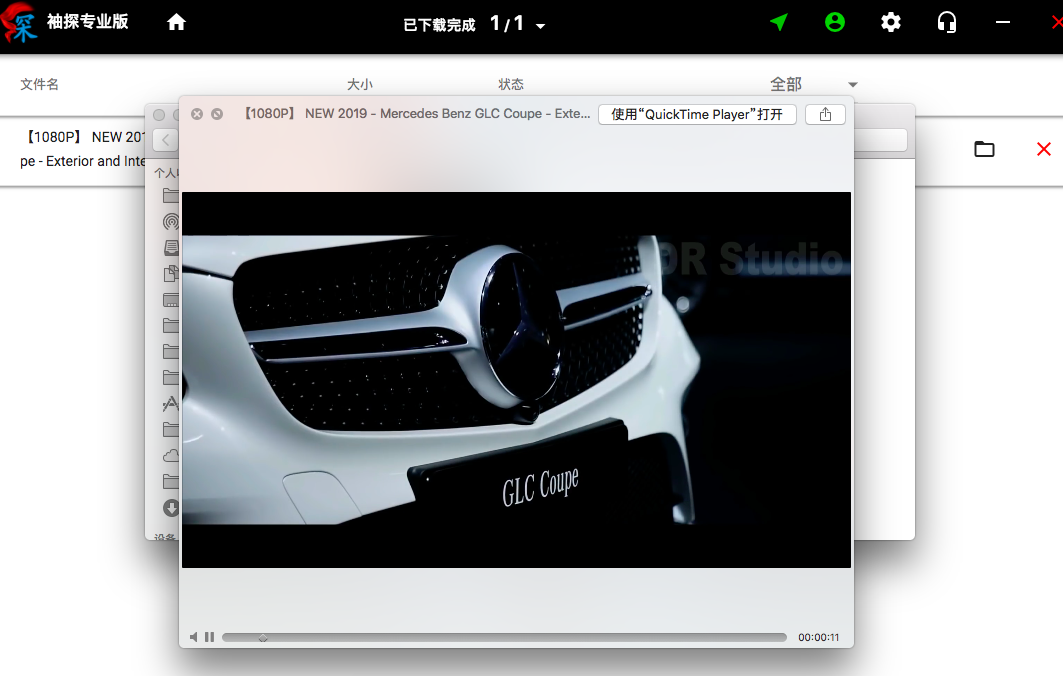Click the Finder back navigation arrow
Viewport: 1063px width, 676px height.
coord(165,140)
